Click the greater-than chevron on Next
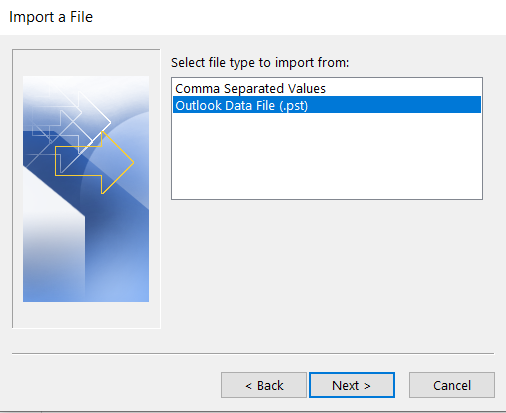This screenshot has height=413, width=506. pos(367,386)
